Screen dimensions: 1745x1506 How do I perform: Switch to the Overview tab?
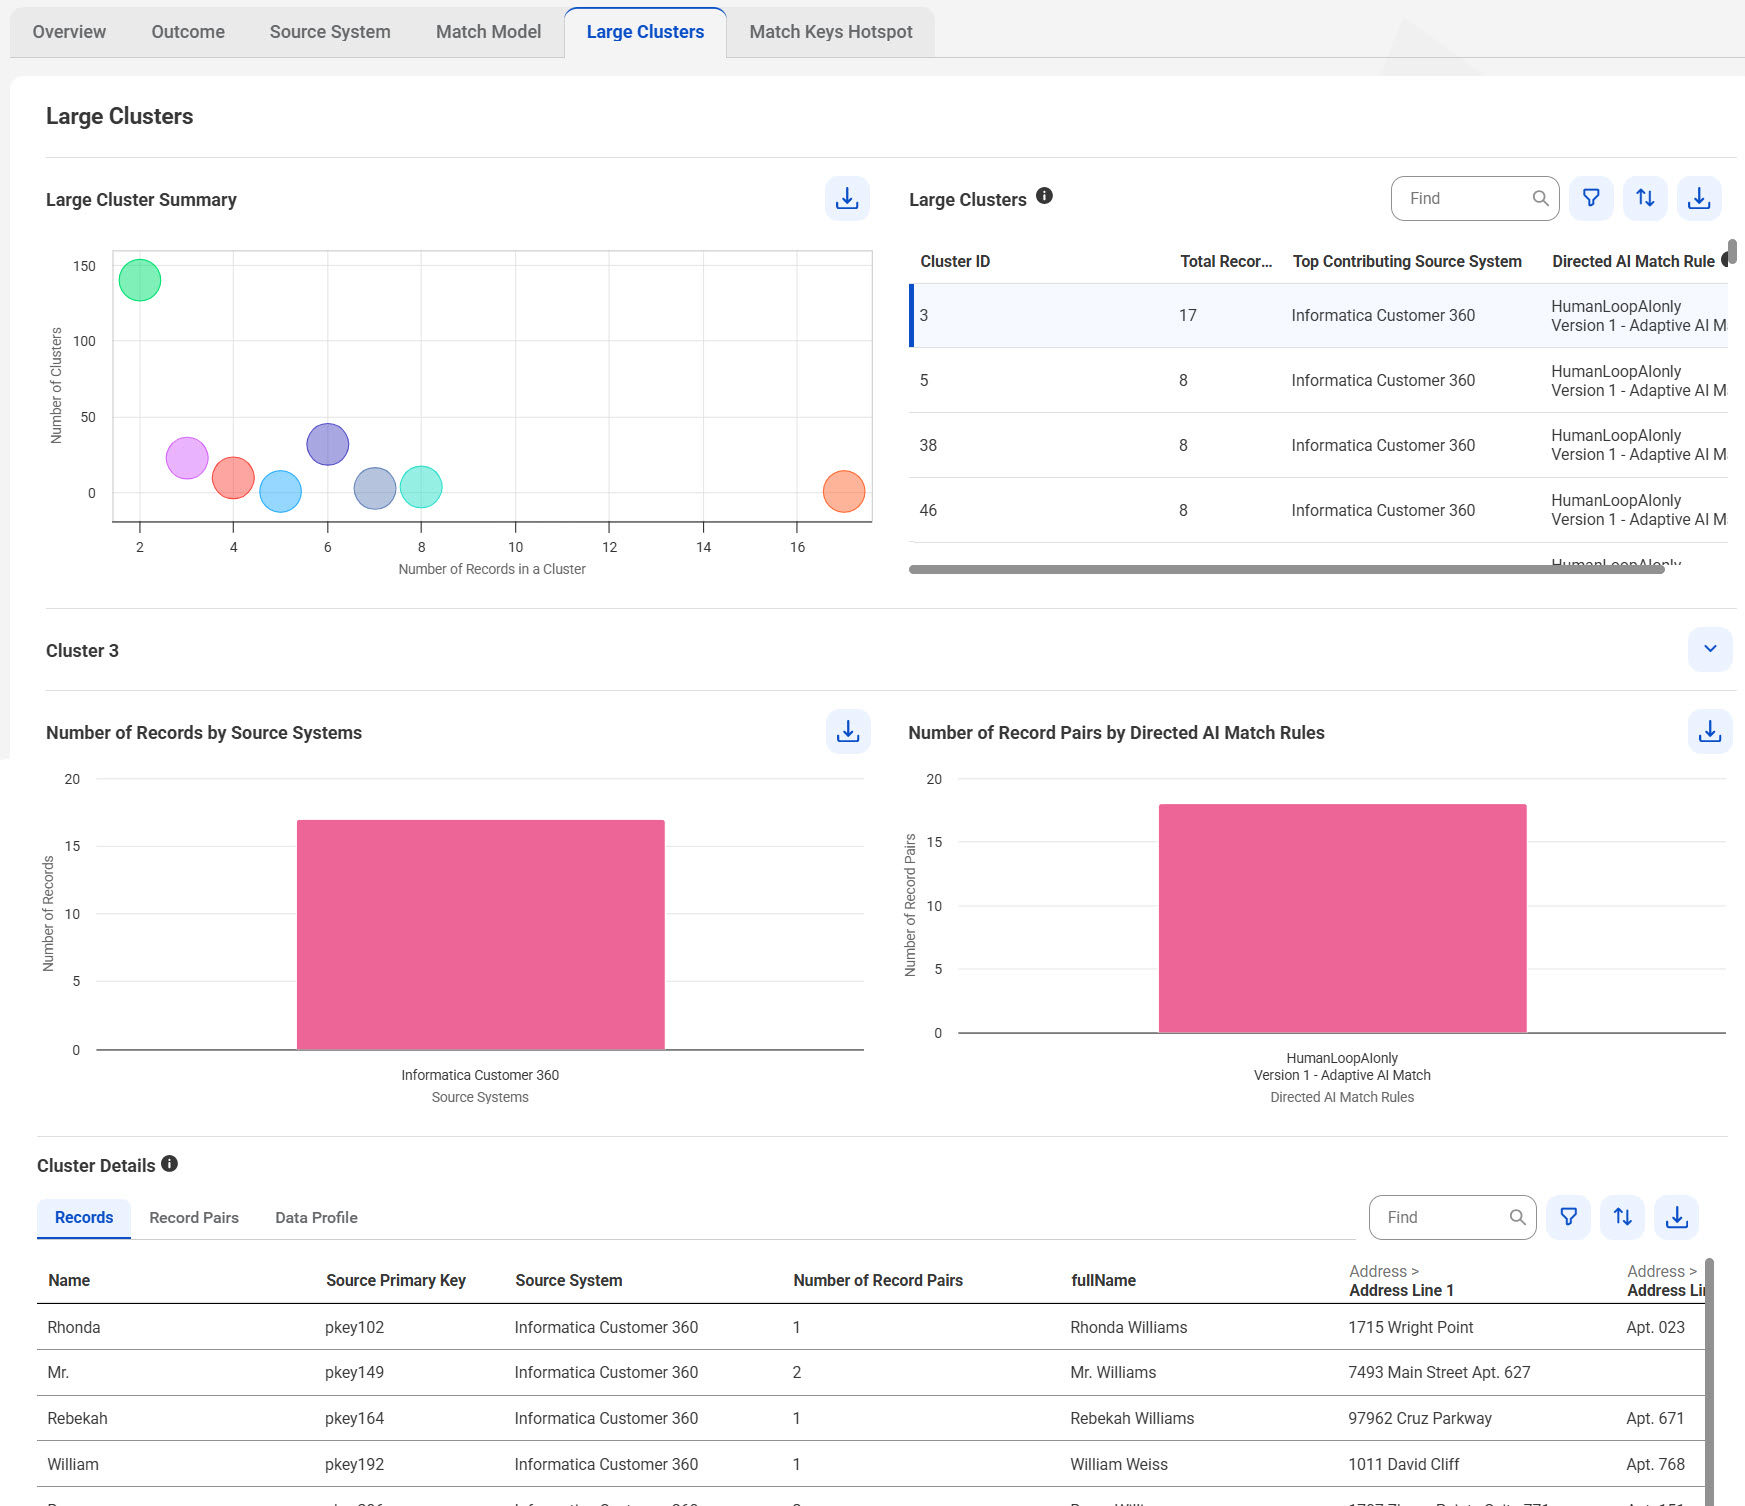69,32
